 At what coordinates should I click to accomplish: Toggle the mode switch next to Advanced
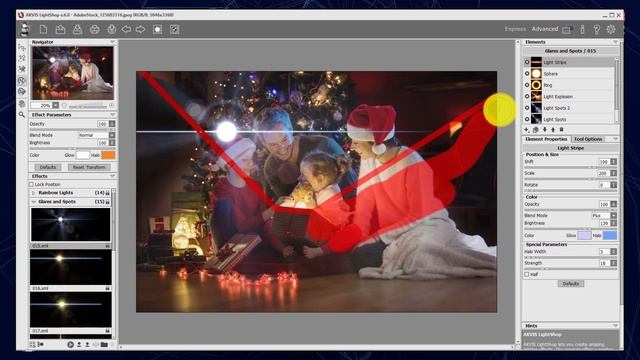(567, 29)
